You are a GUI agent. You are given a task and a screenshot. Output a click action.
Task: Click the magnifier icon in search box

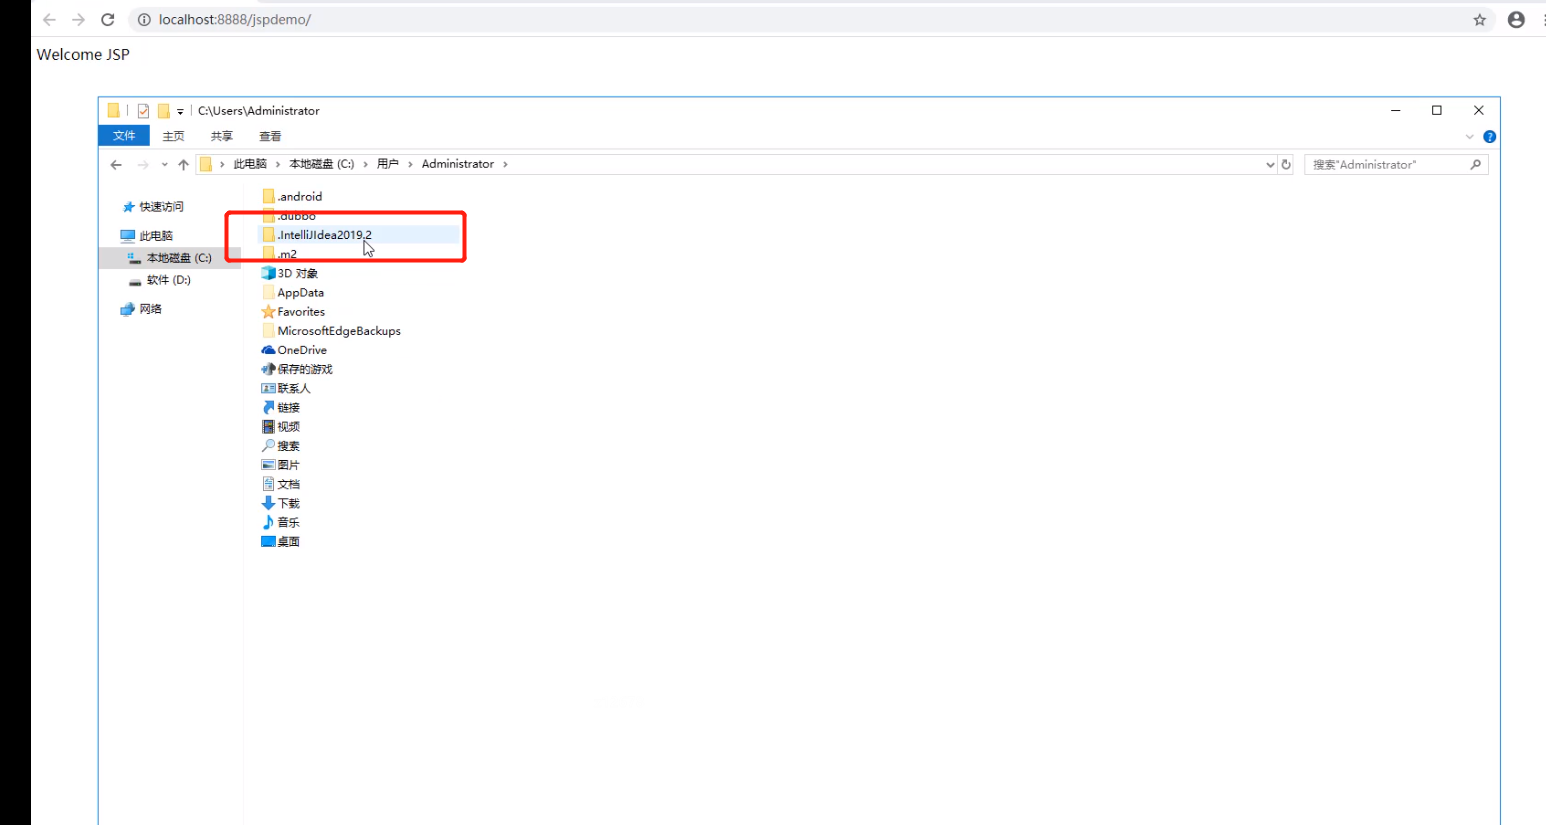[x=1476, y=165]
